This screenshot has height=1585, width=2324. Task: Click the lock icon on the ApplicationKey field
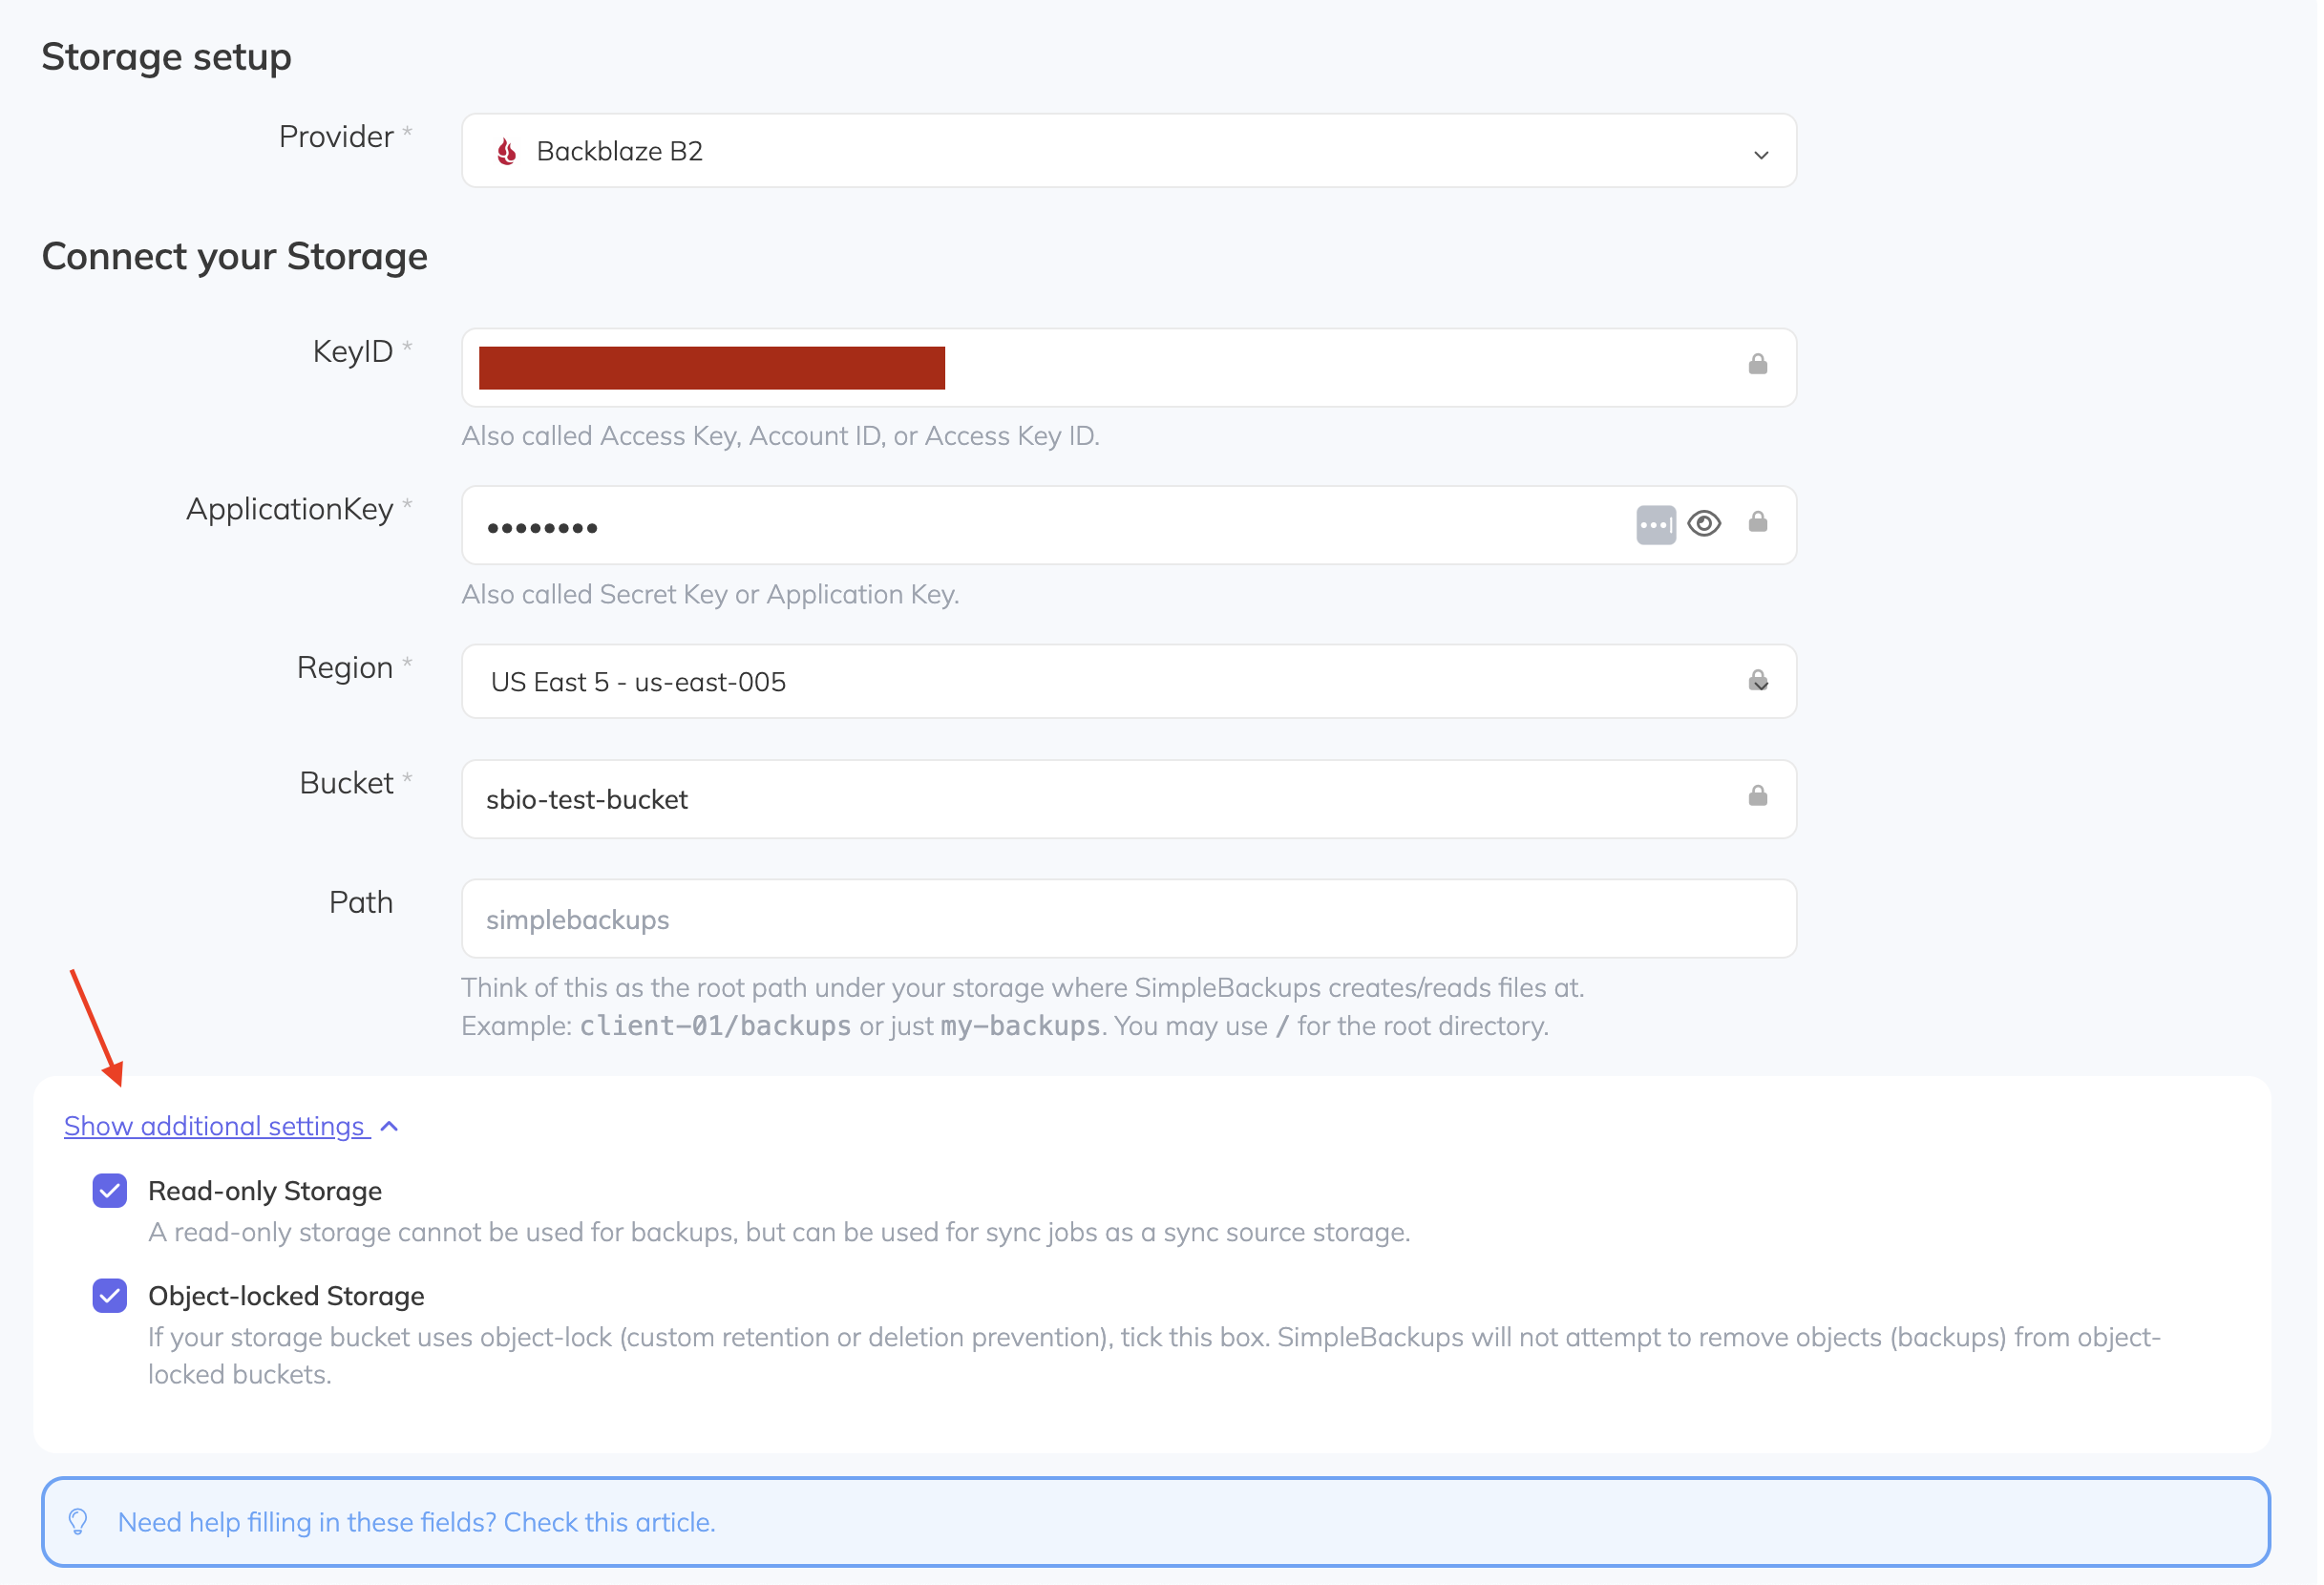click(1758, 523)
